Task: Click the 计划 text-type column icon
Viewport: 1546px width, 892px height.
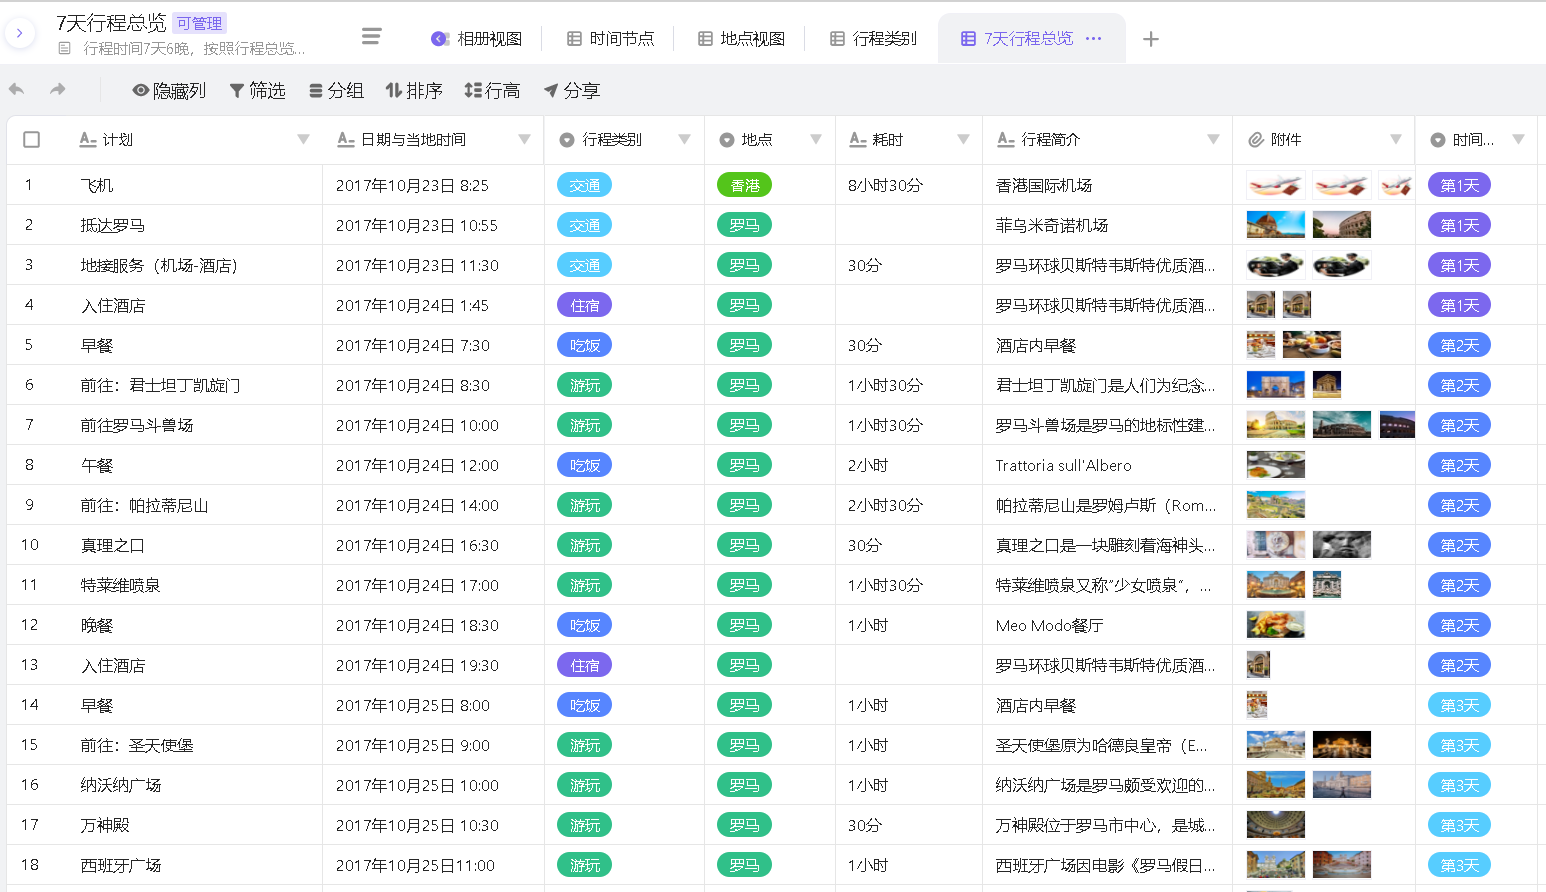Action: [88, 140]
